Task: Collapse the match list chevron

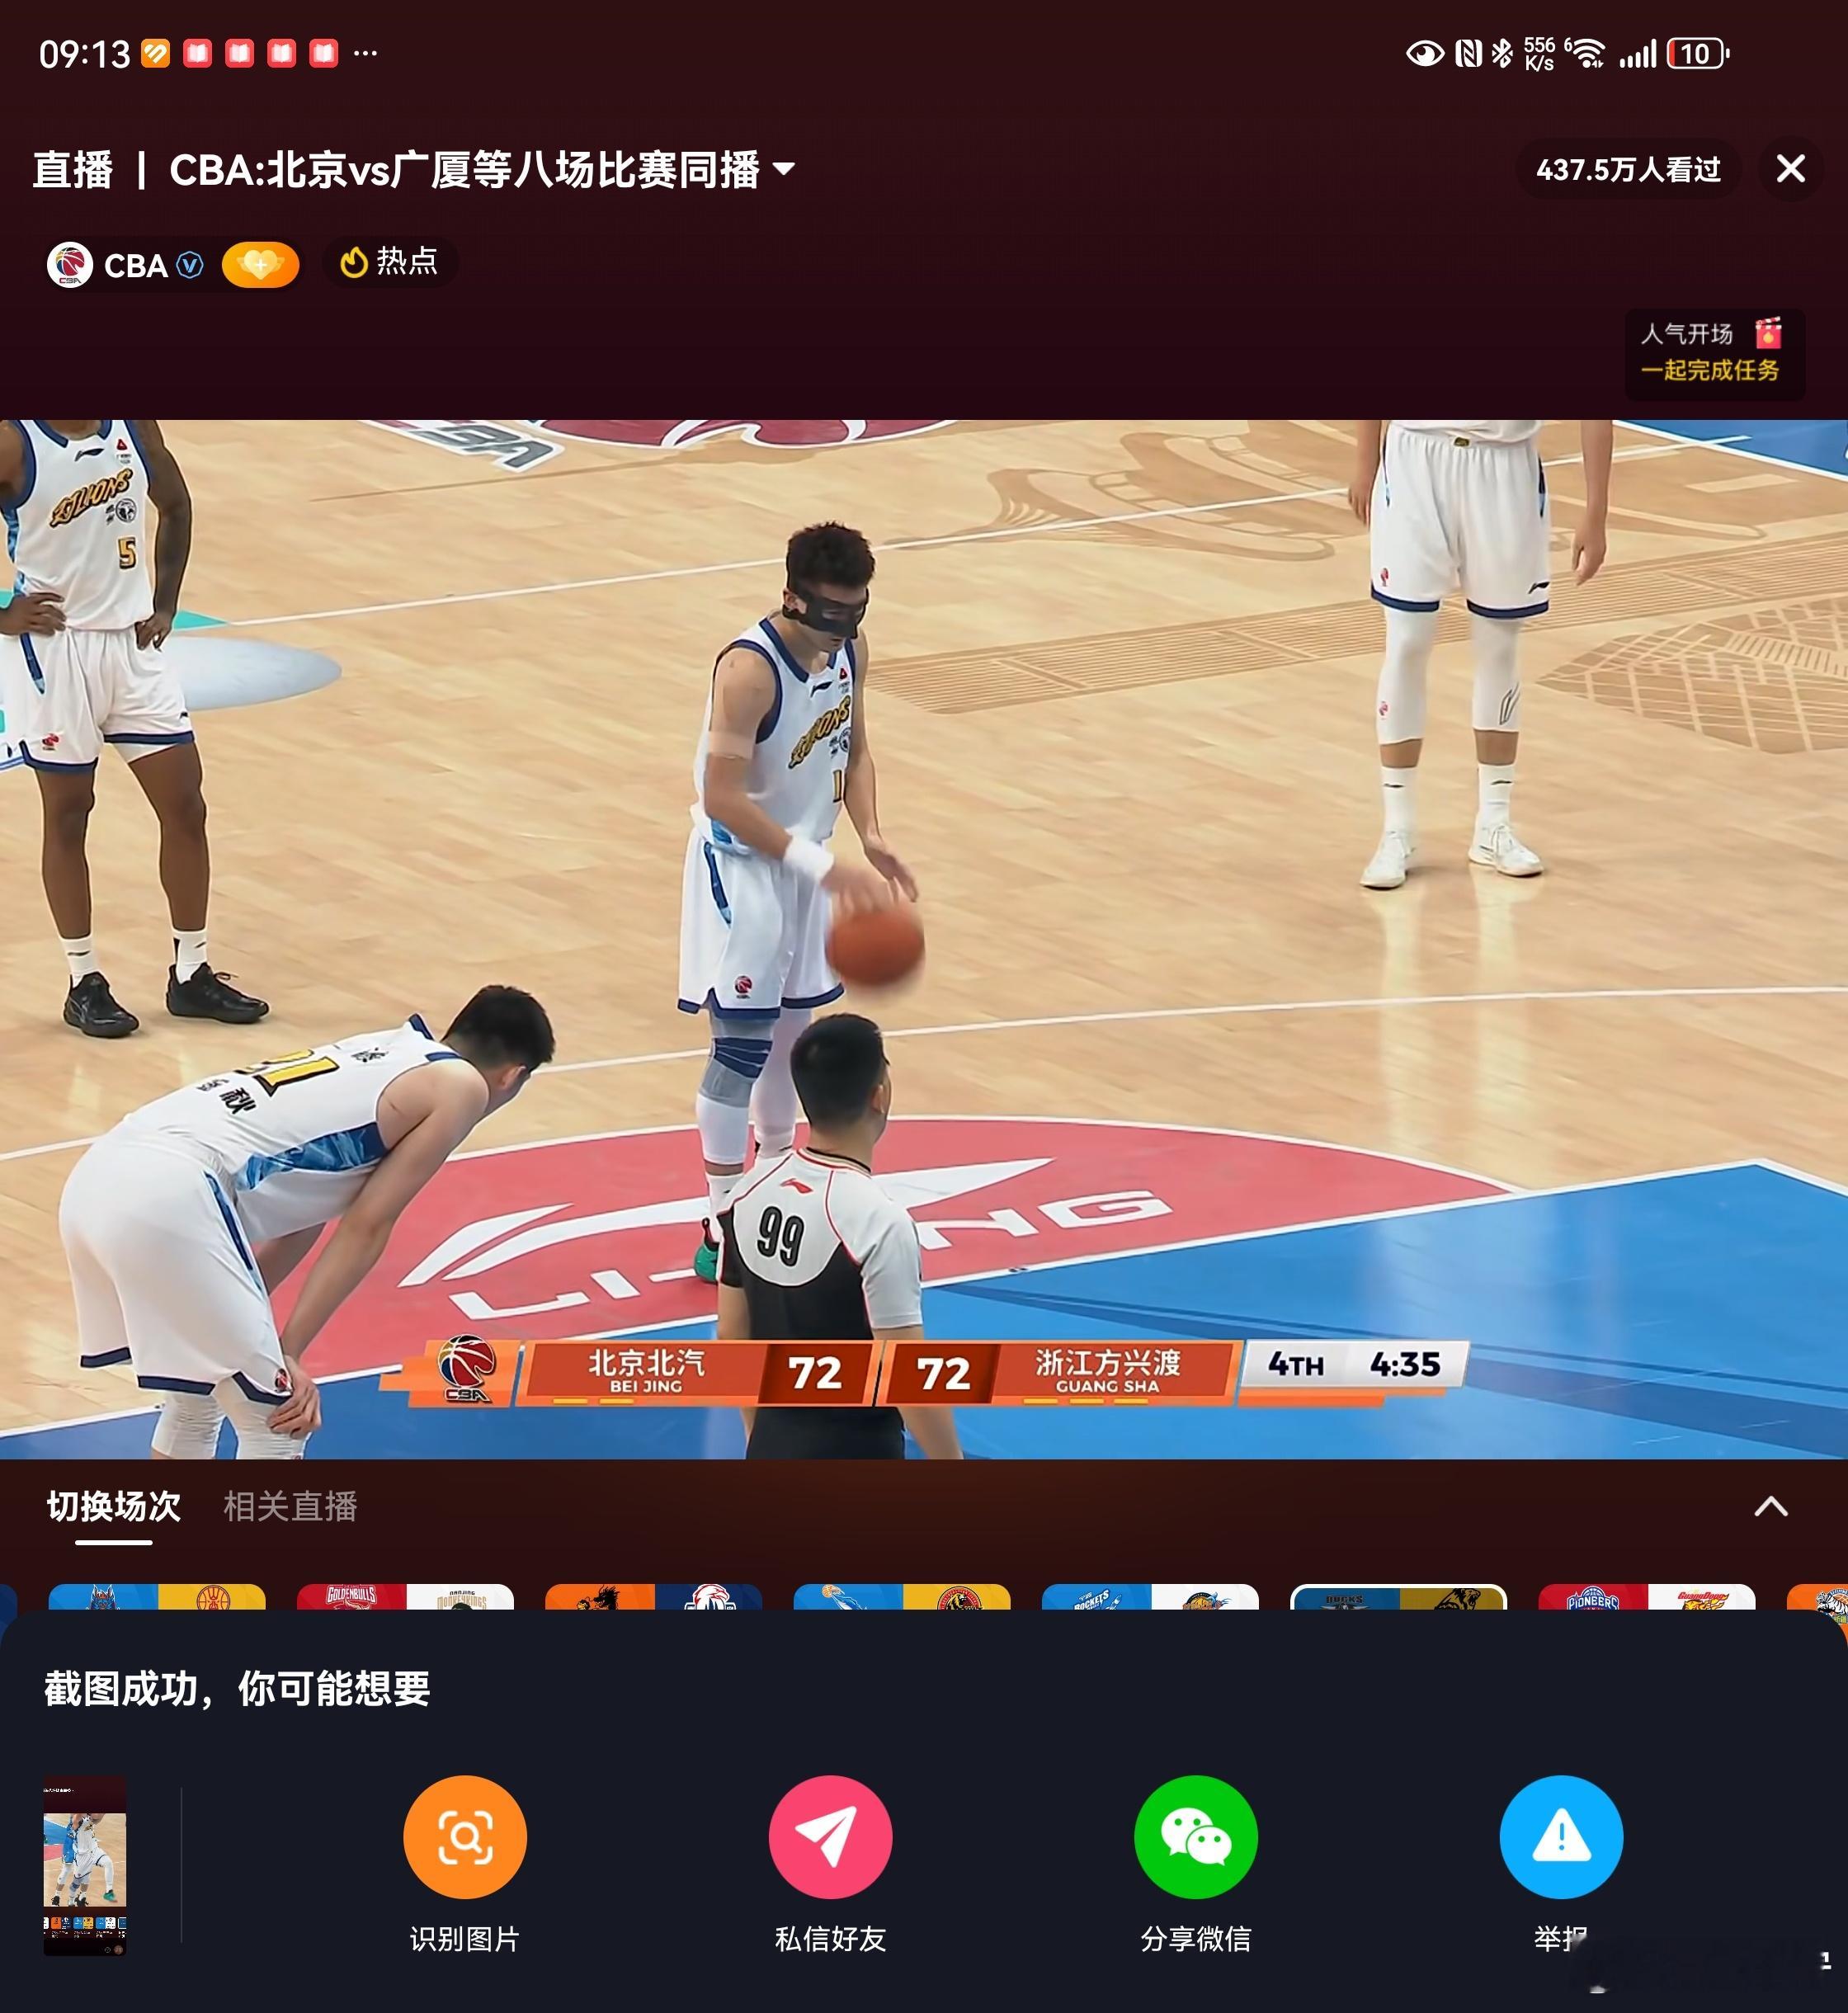Action: pyautogui.click(x=1770, y=1506)
